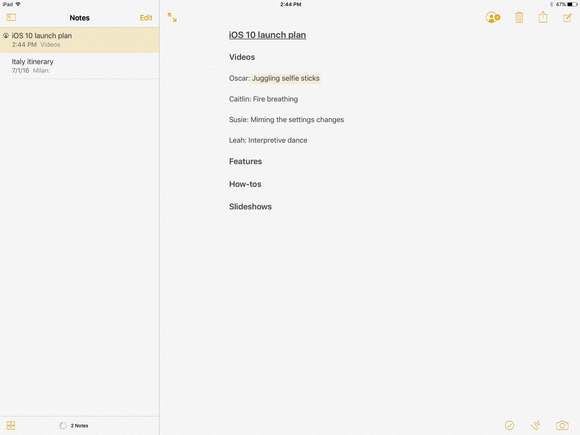The image size is (580, 435).
Task: Click Susie: Miming the settings changes
Action: point(286,119)
